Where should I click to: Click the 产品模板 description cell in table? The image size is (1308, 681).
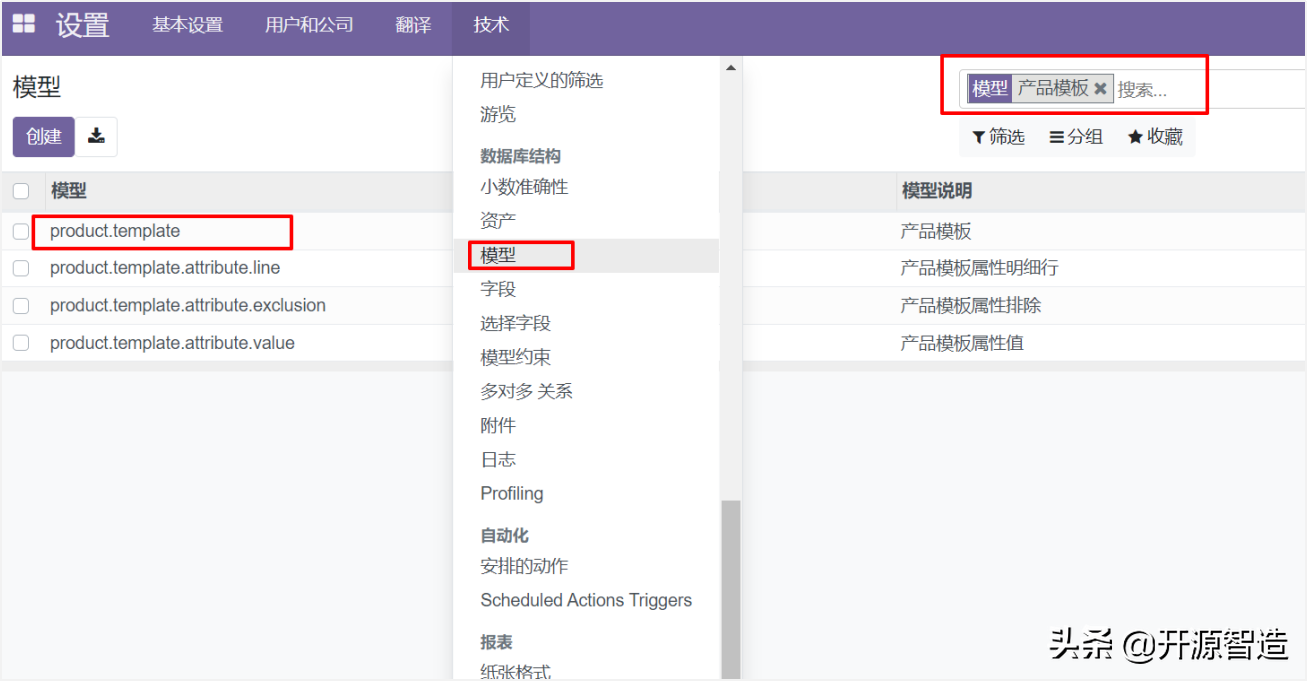936,231
